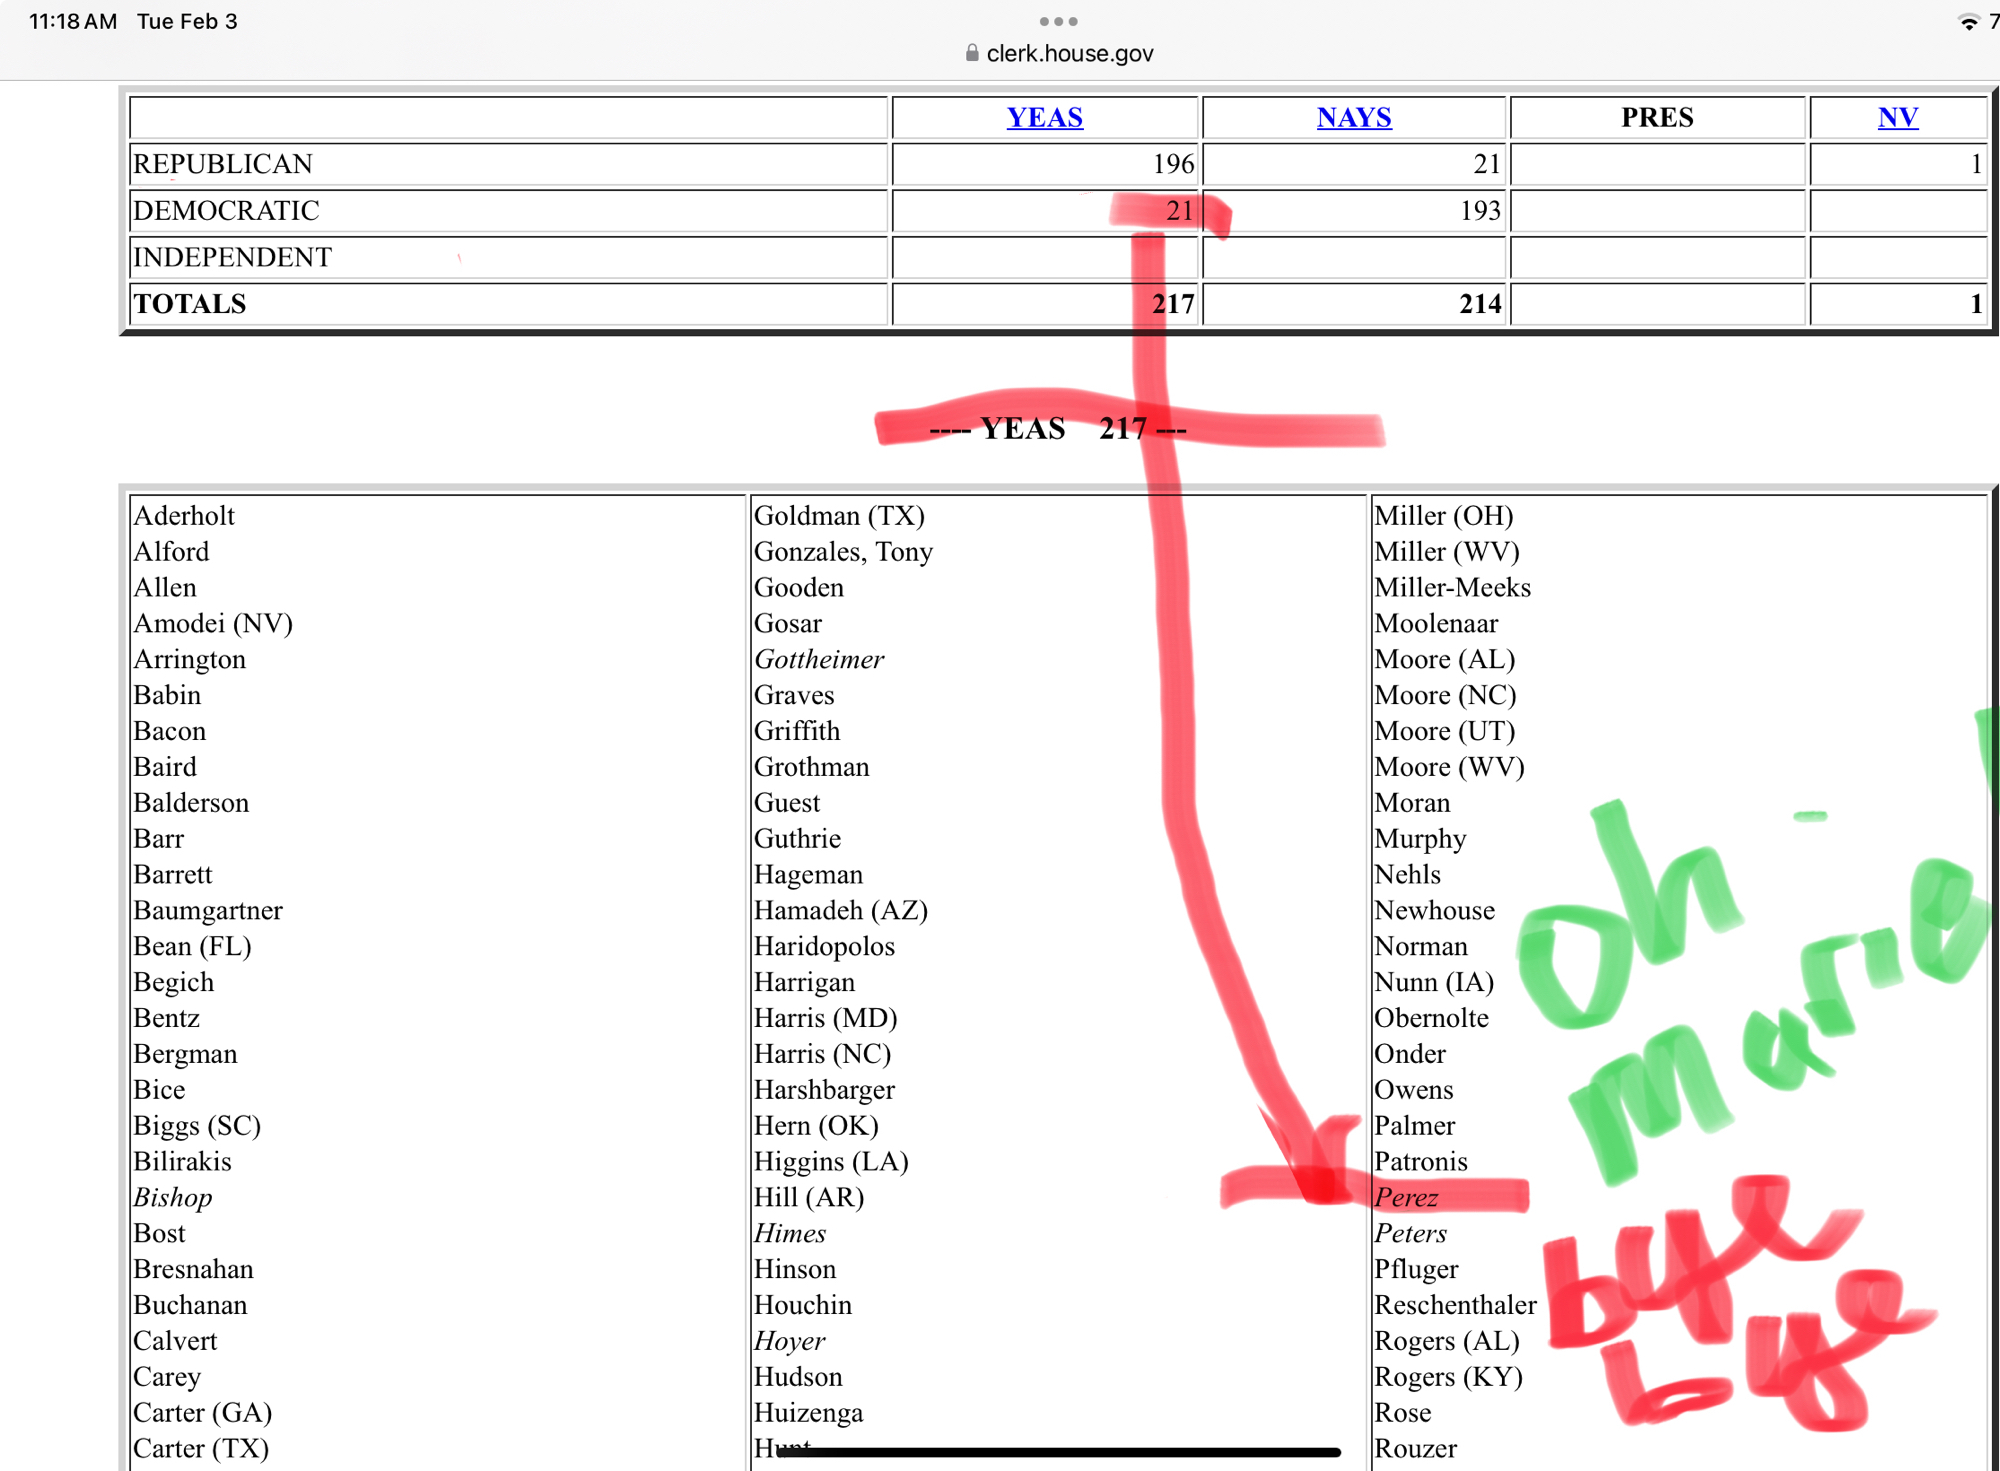Image resolution: width=2000 pixels, height=1471 pixels.
Task: Click the YEAS column header link
Action: click(1044, 117)
